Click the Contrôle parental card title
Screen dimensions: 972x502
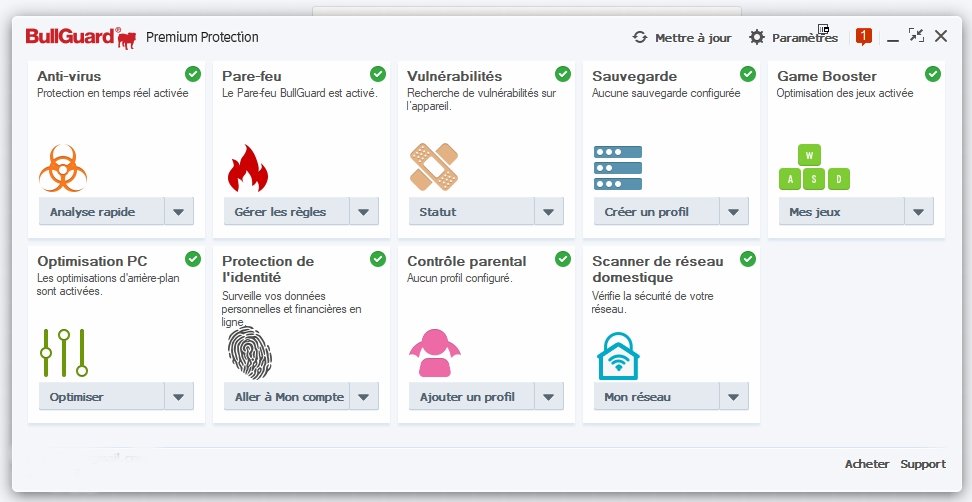[466, 261]
